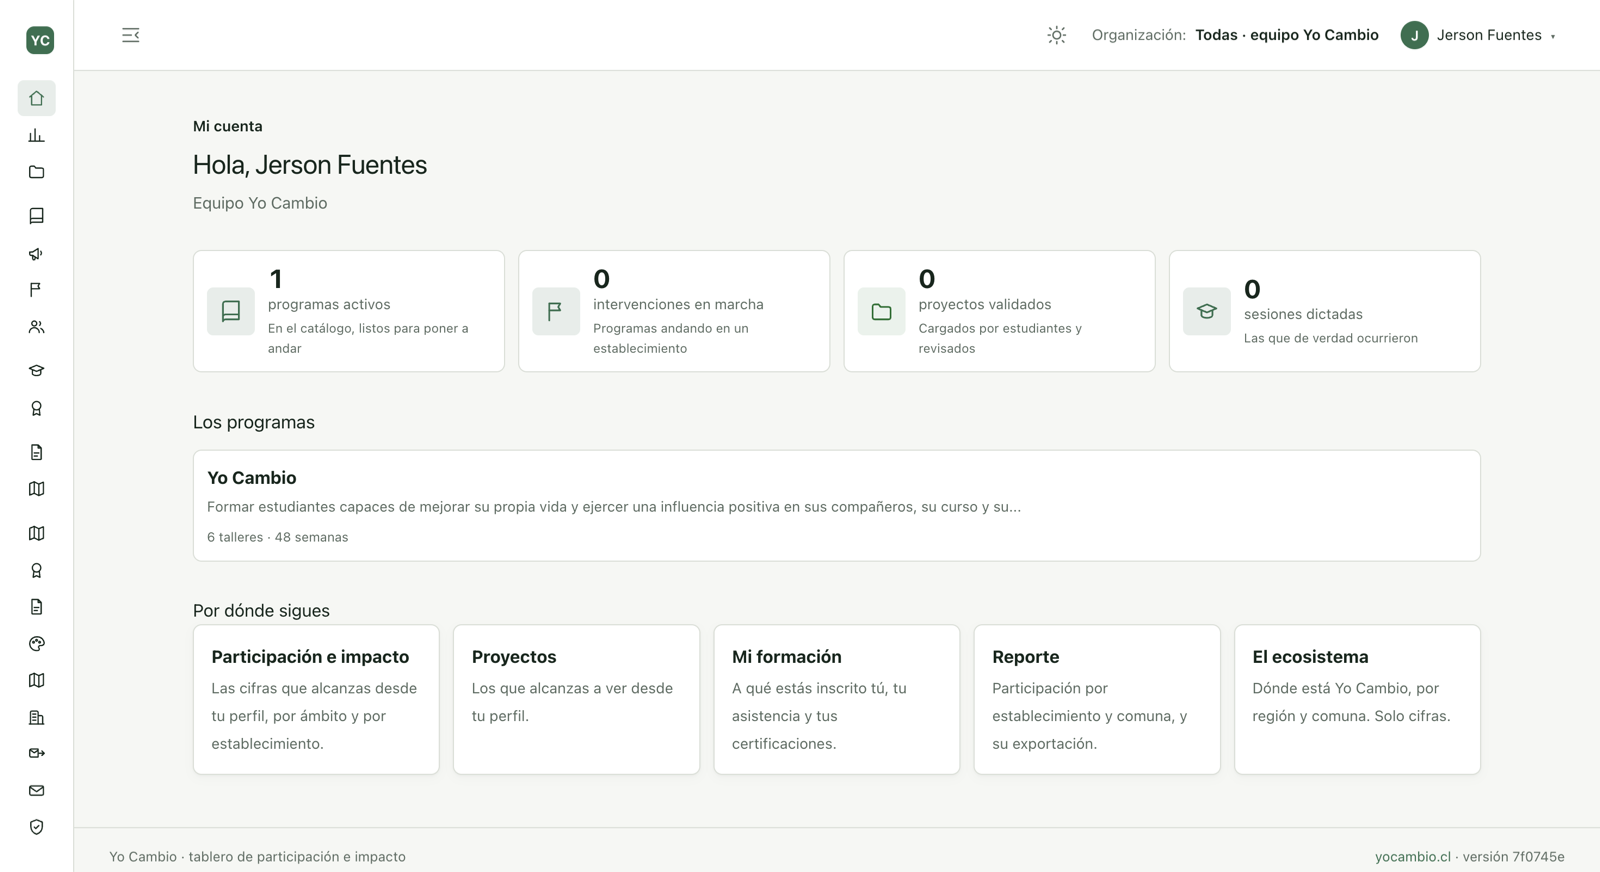Click the flag icon in the sidebar
The height and width of the screenshot is (872, 1600).
pos(36,290)
